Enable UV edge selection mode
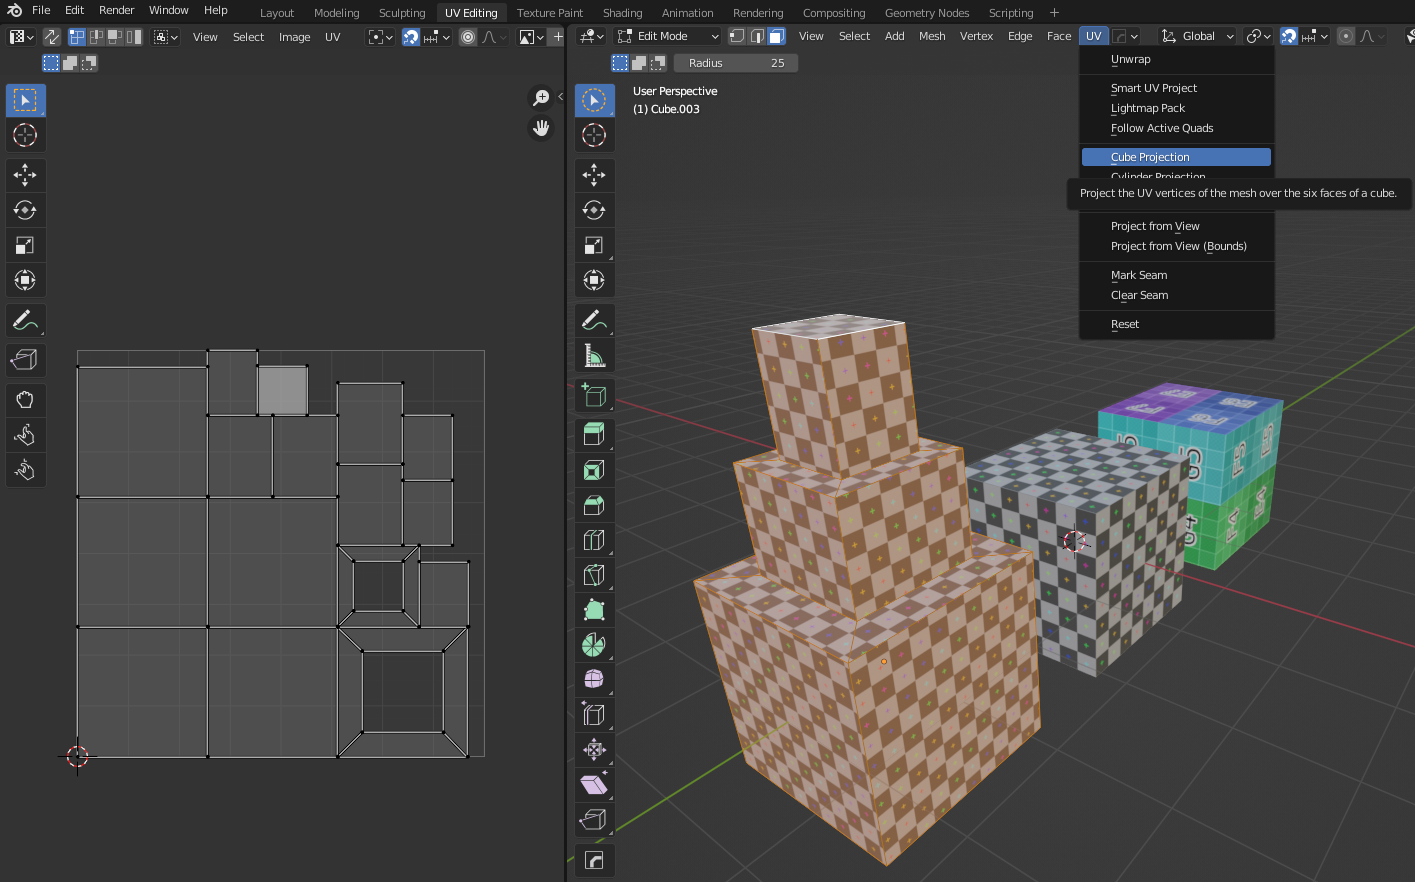1415x882 pixels. point(96,37)
